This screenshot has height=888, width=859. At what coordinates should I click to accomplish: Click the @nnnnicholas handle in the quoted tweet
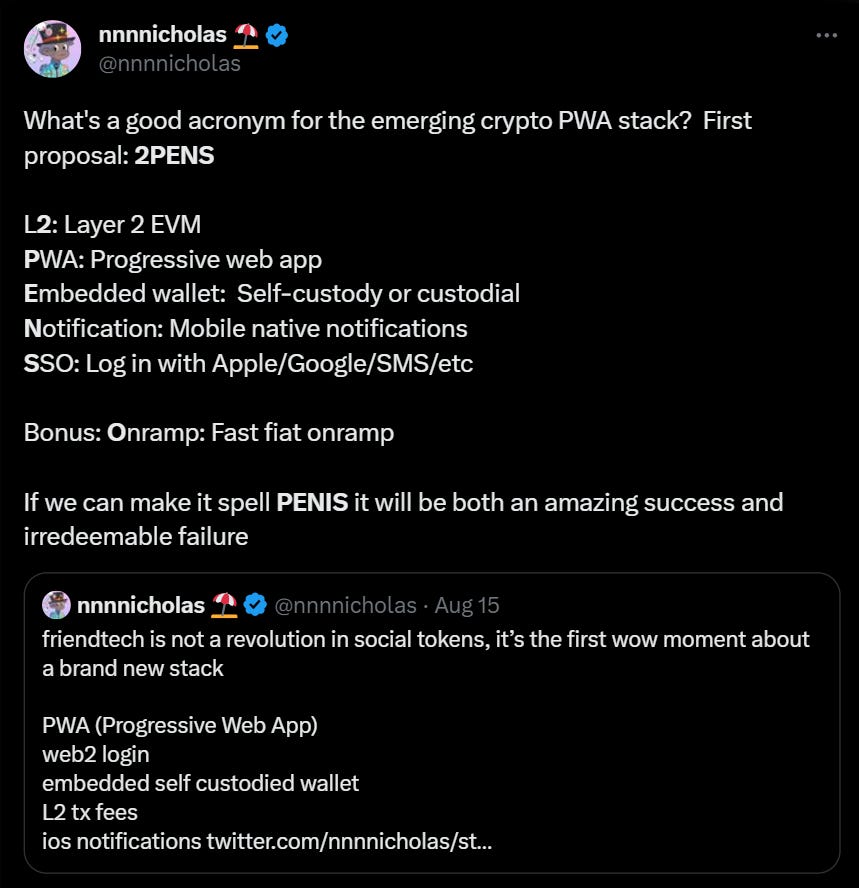[345, 605]
